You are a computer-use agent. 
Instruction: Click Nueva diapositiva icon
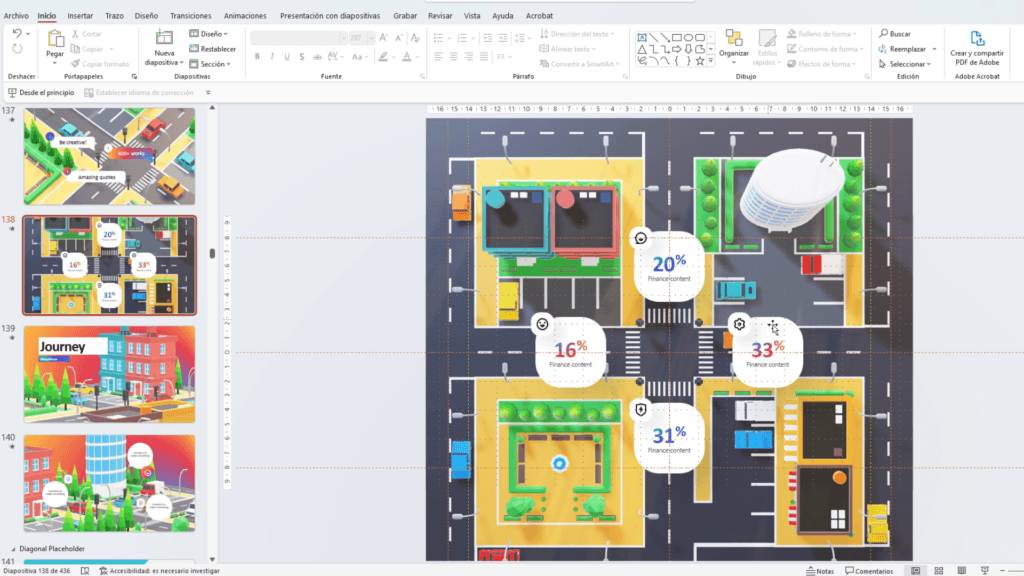point(164,39)
